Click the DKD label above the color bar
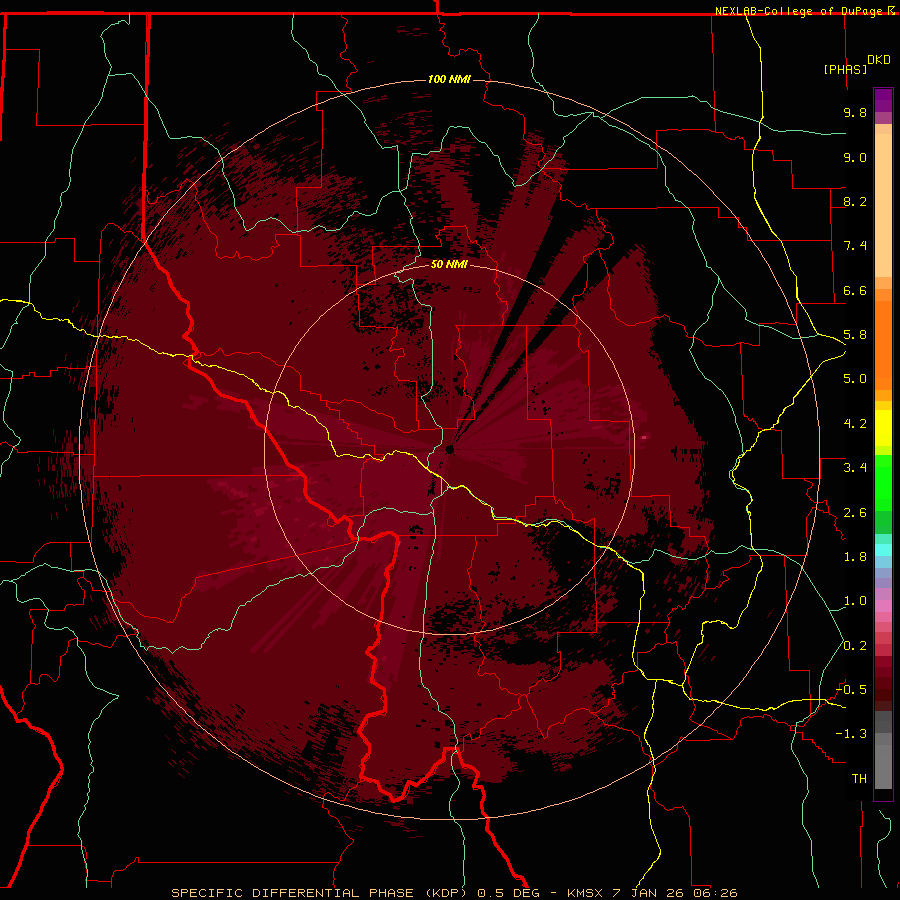The width and height of the screenshot is (900, 900). tap(878, 60)
